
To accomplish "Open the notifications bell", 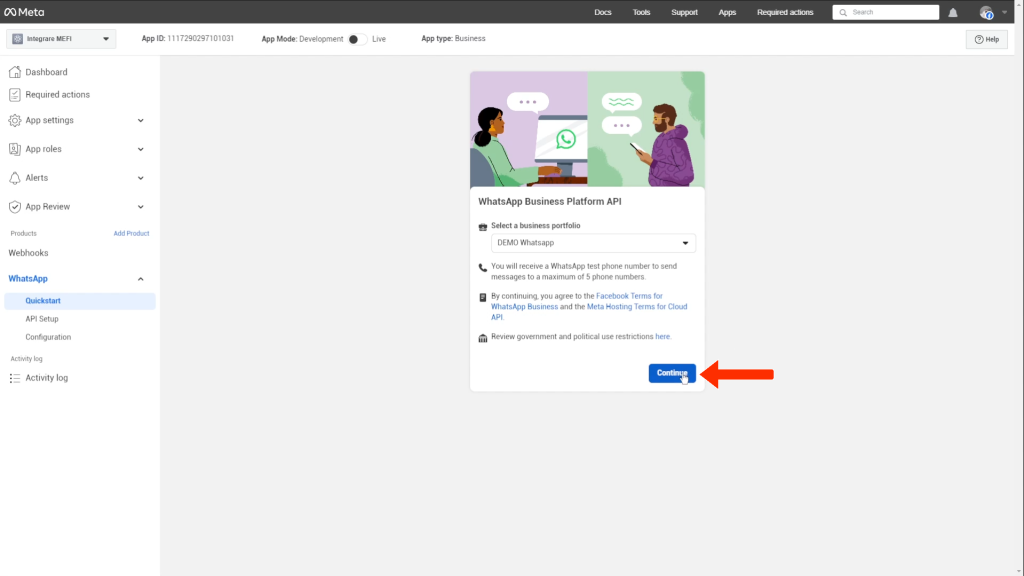I will click(x=953, y=12).
